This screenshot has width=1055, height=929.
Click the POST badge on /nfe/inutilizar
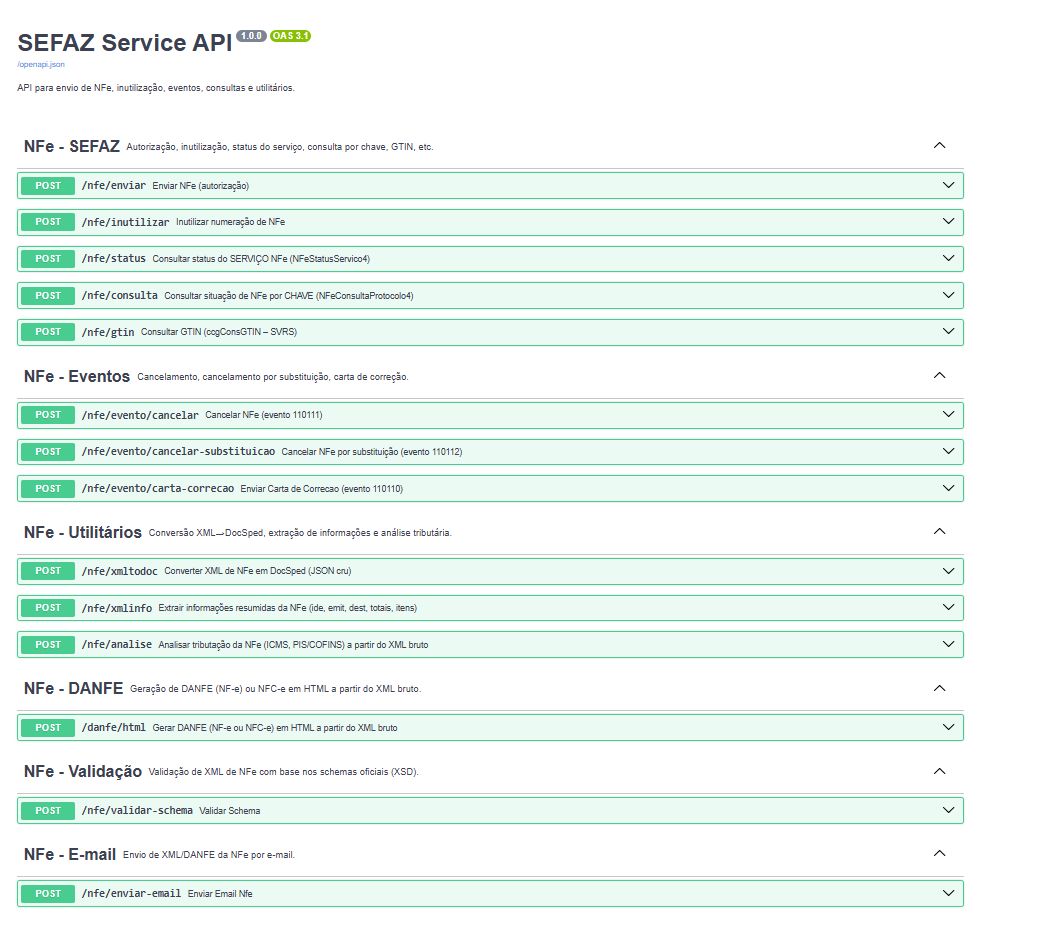tap(46, 222)
